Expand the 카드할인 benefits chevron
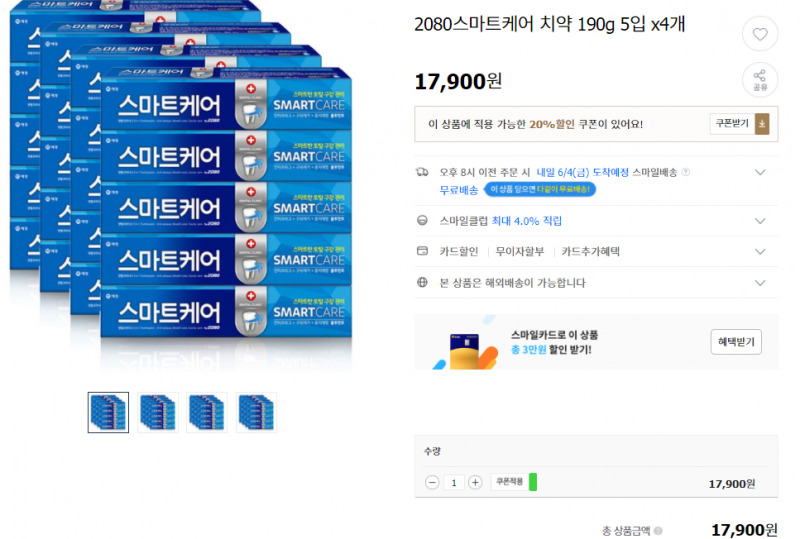800x539 pixels. 760,252
